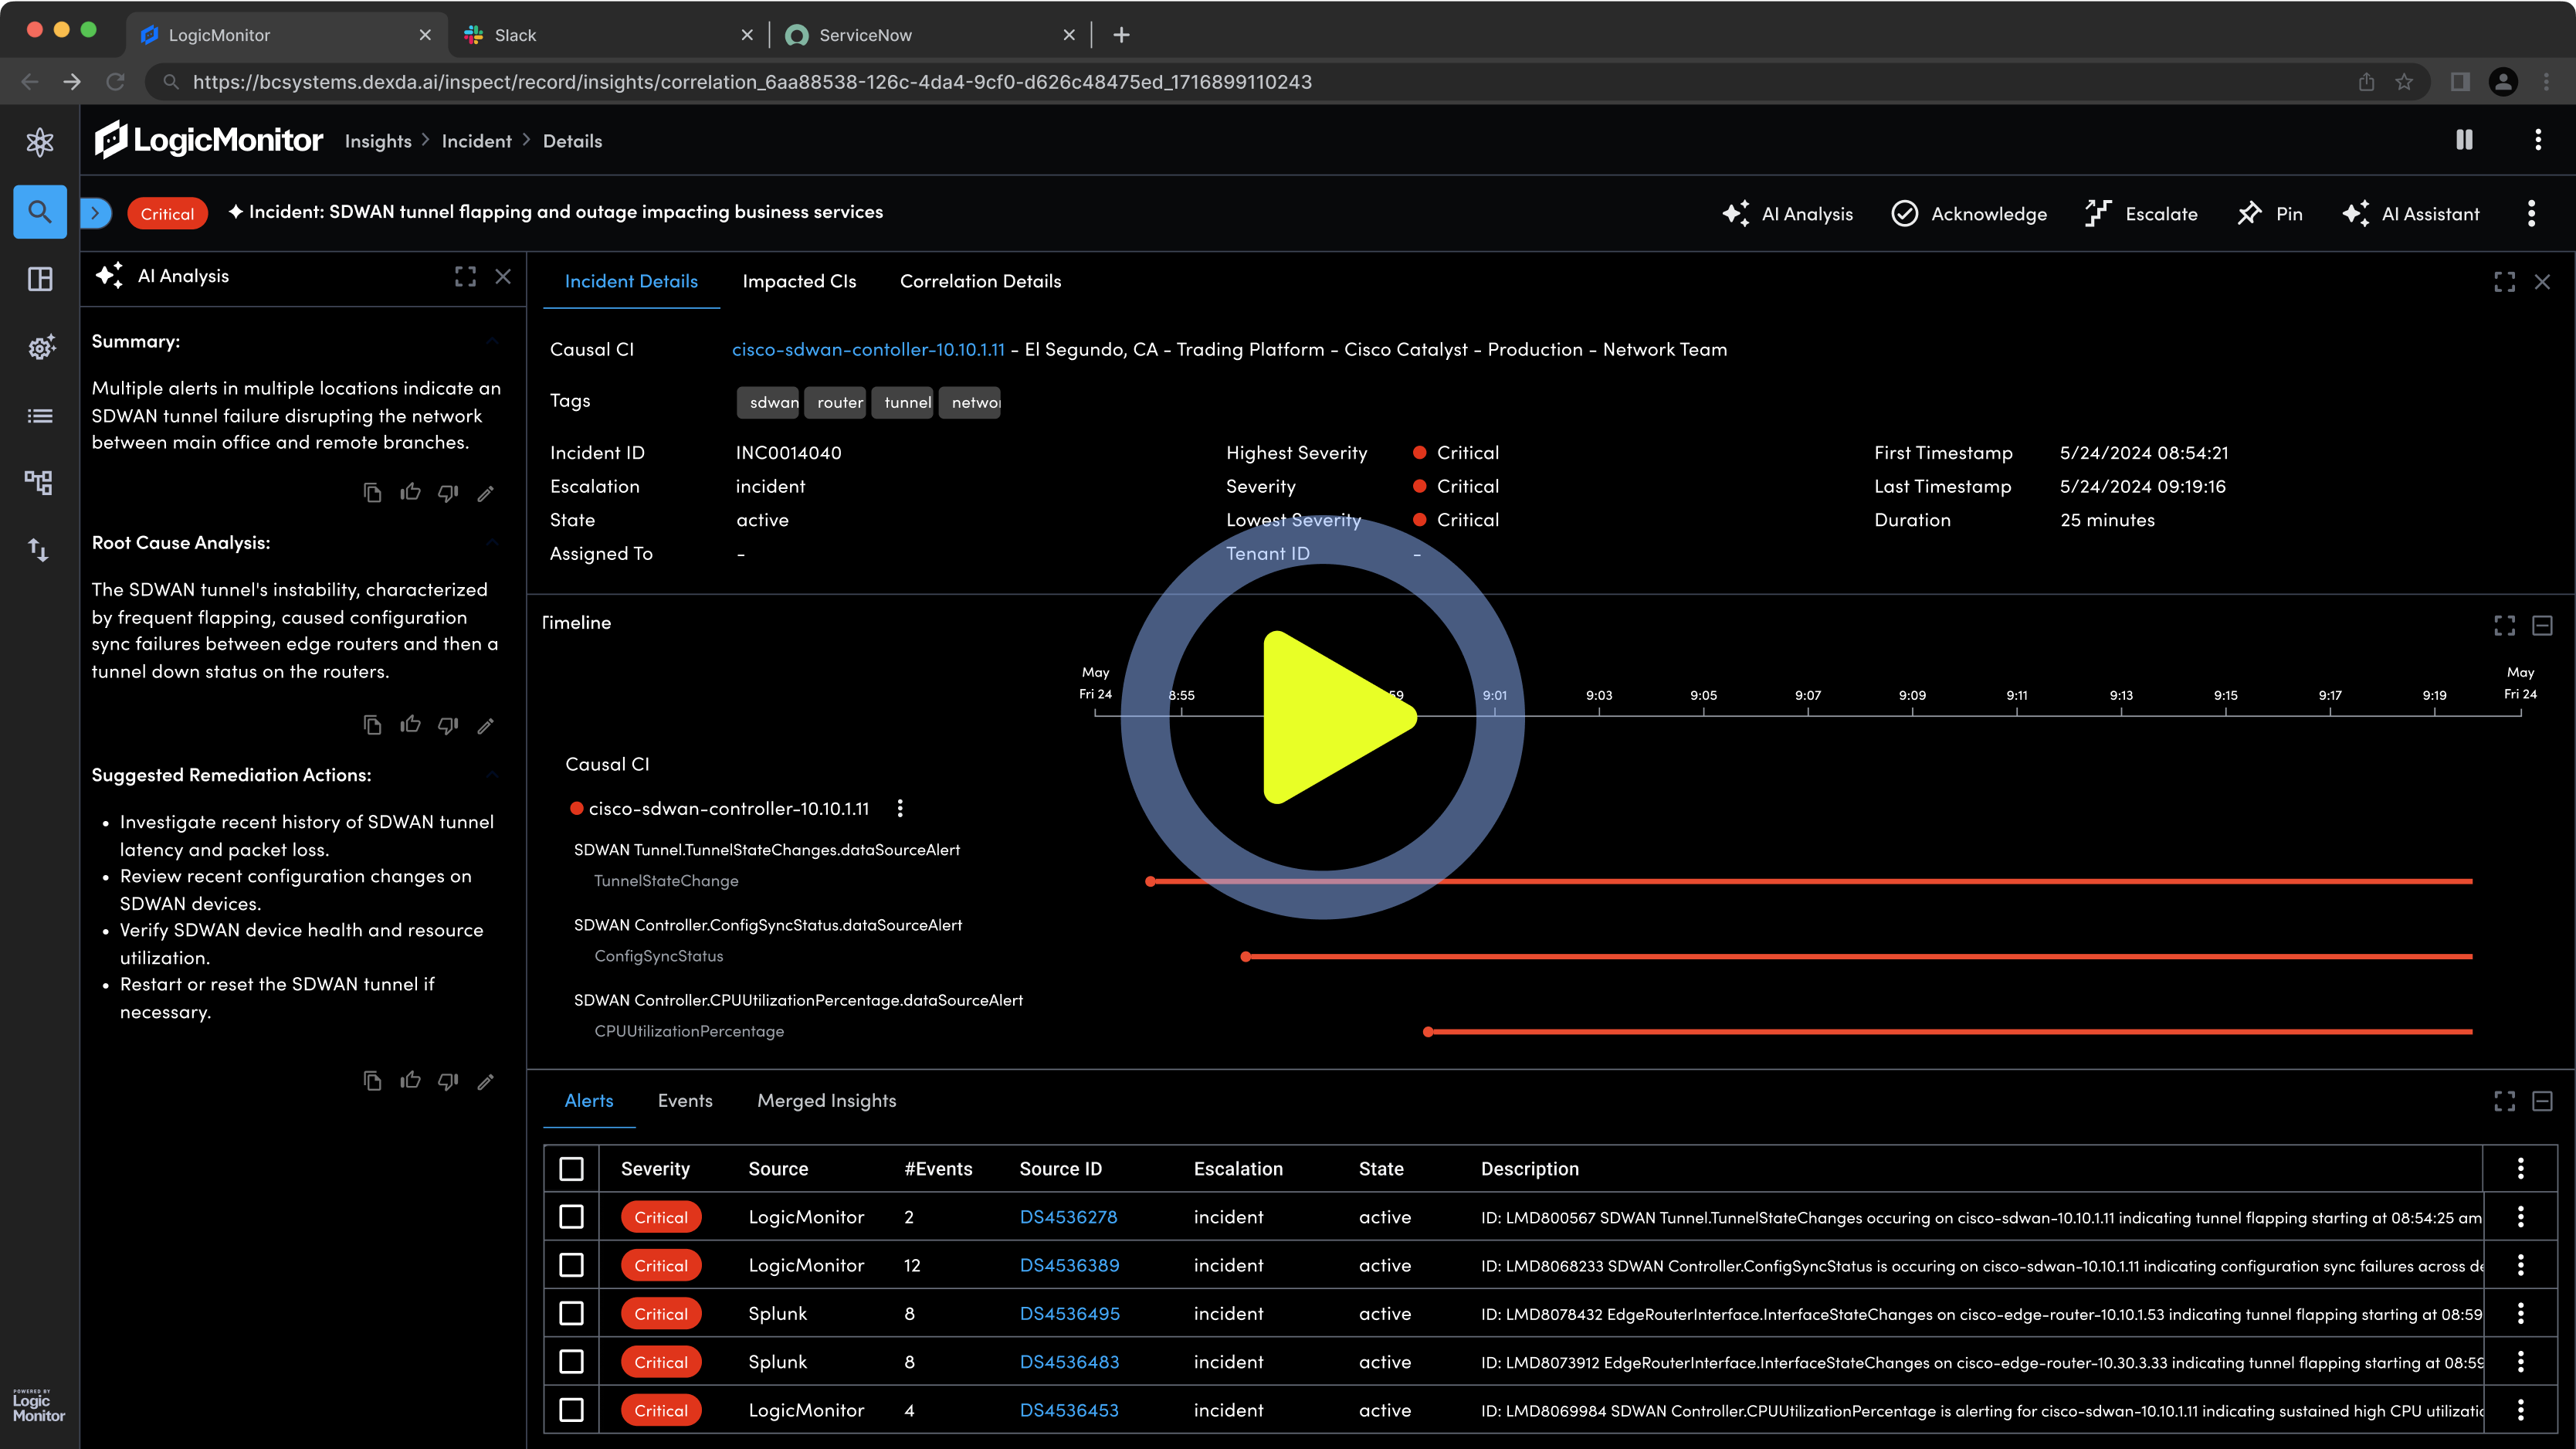Pin this incident
Screen dimensions: 2576x1449
[2270, 213]
